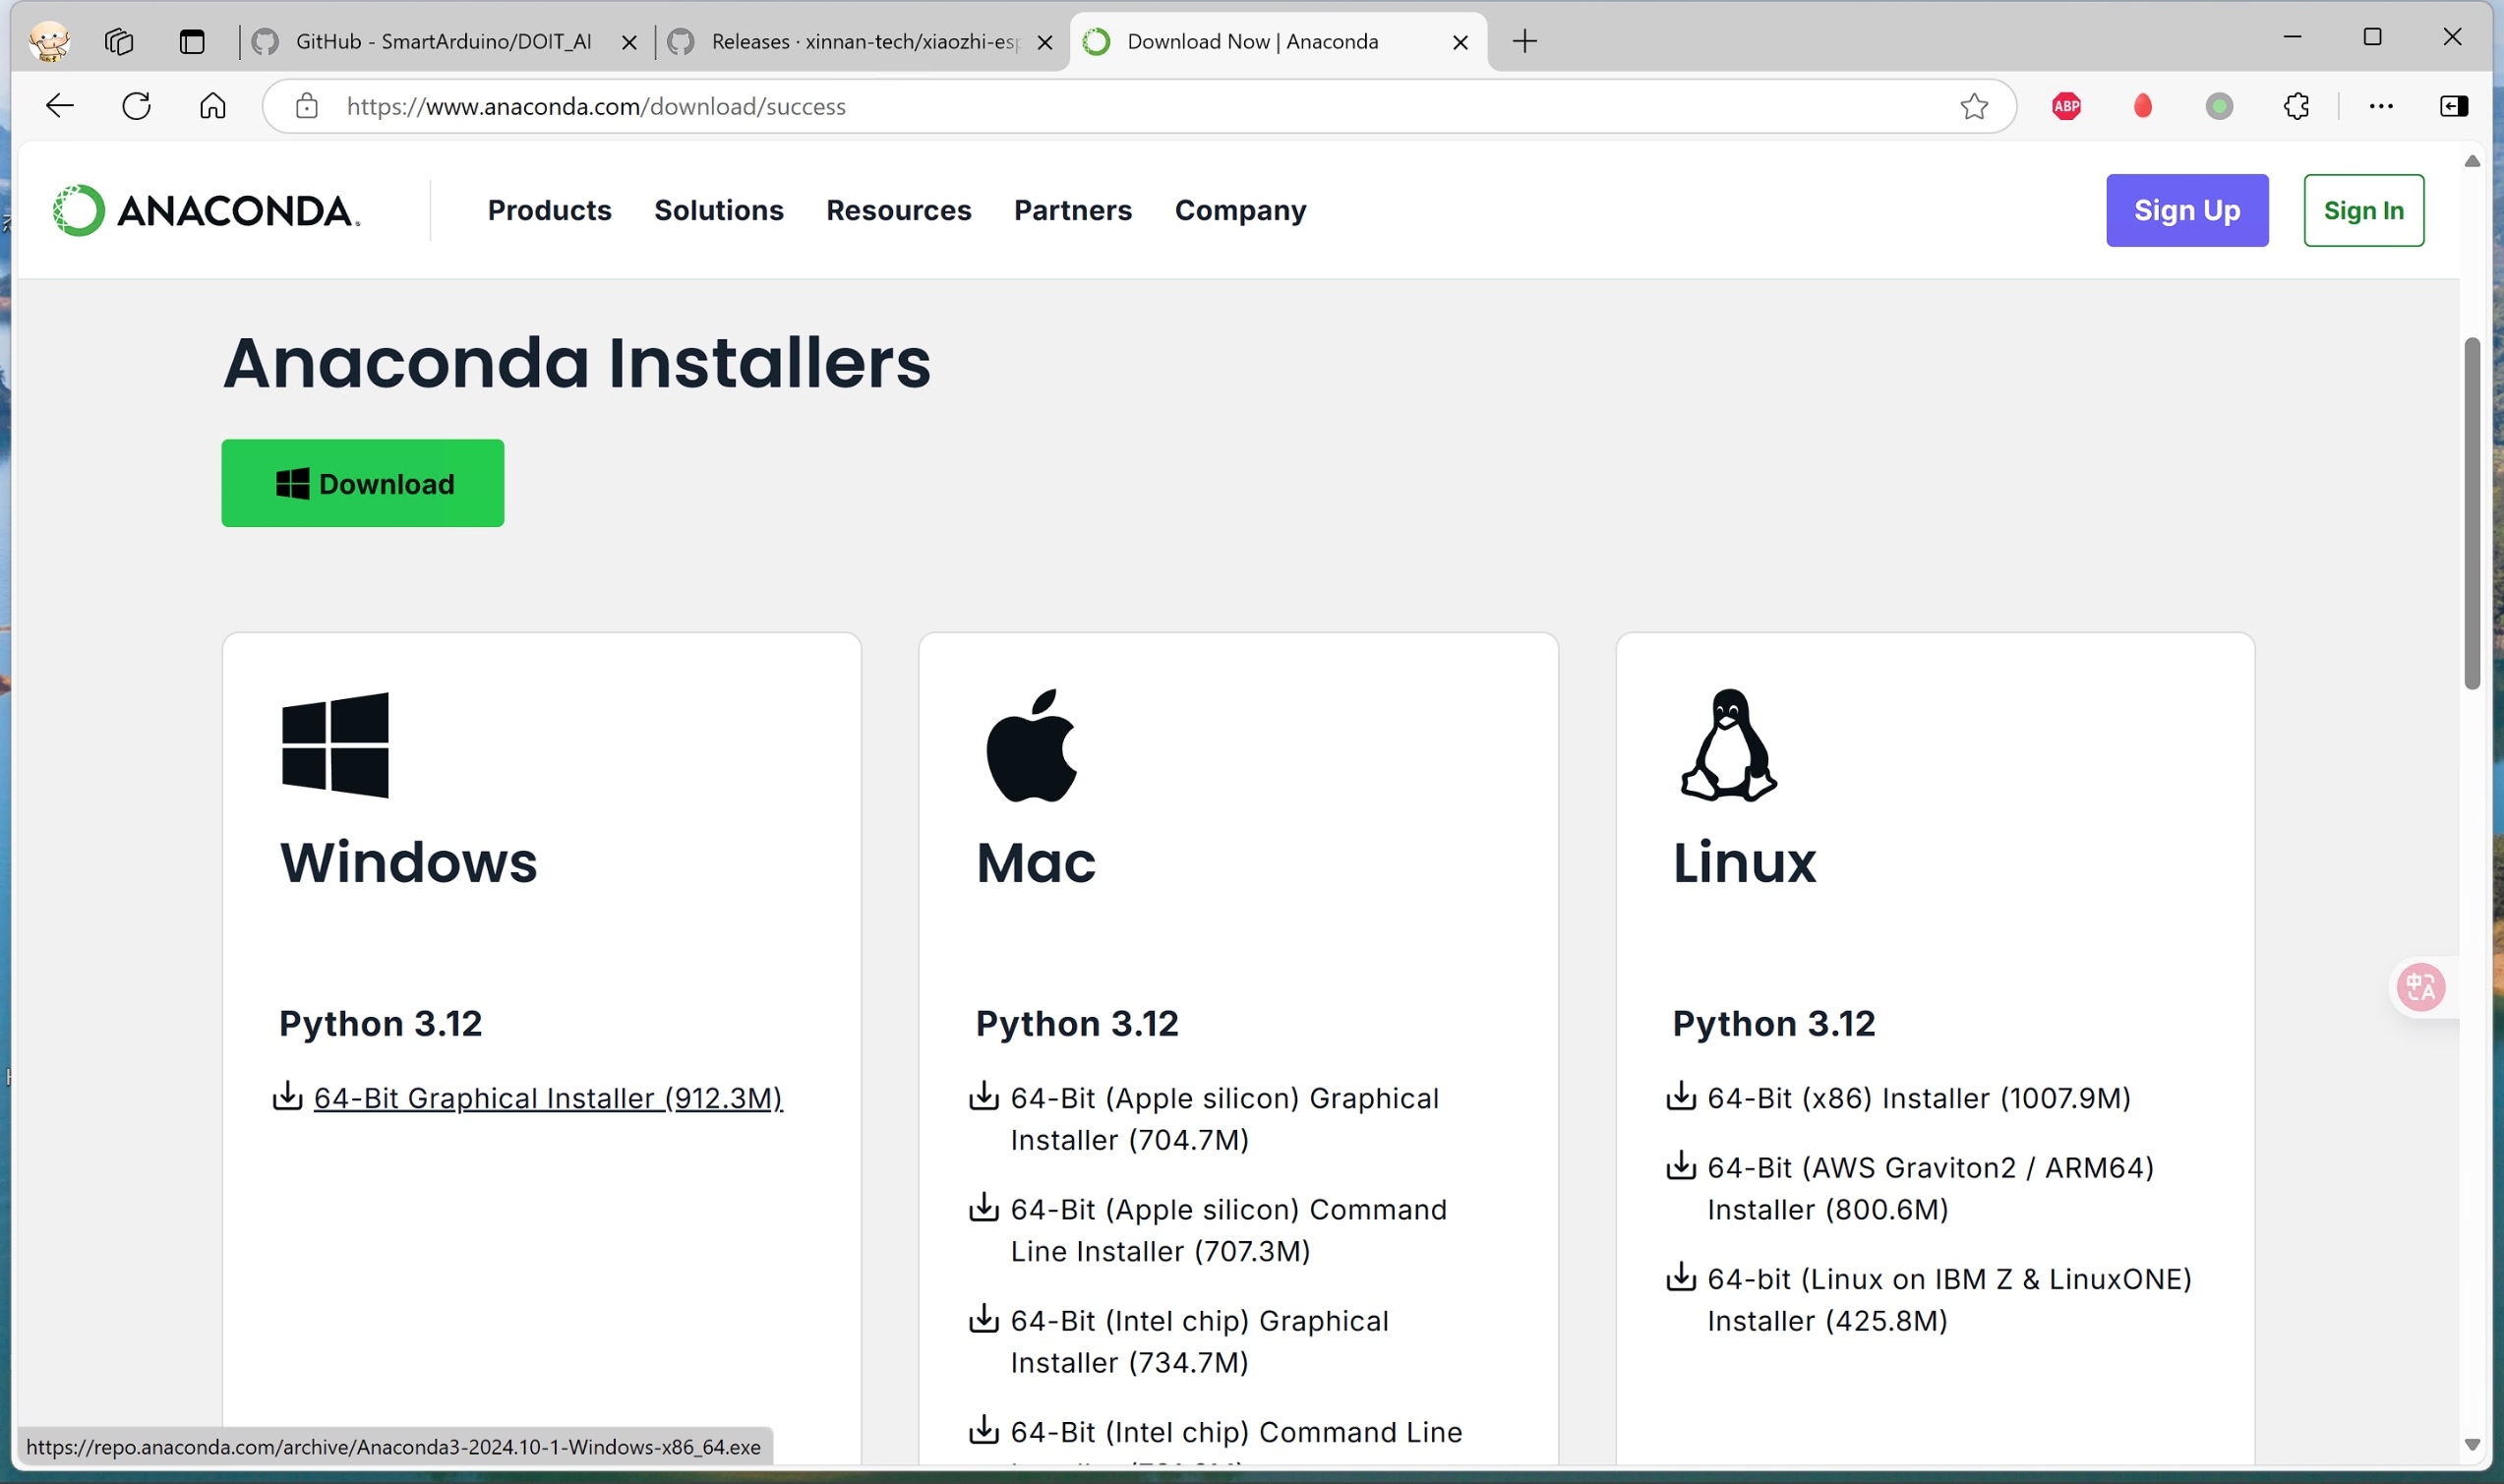The image size is (2504, 1484).
Task: Click the Adblock Plus extension icon
Action: point(2066,106)
